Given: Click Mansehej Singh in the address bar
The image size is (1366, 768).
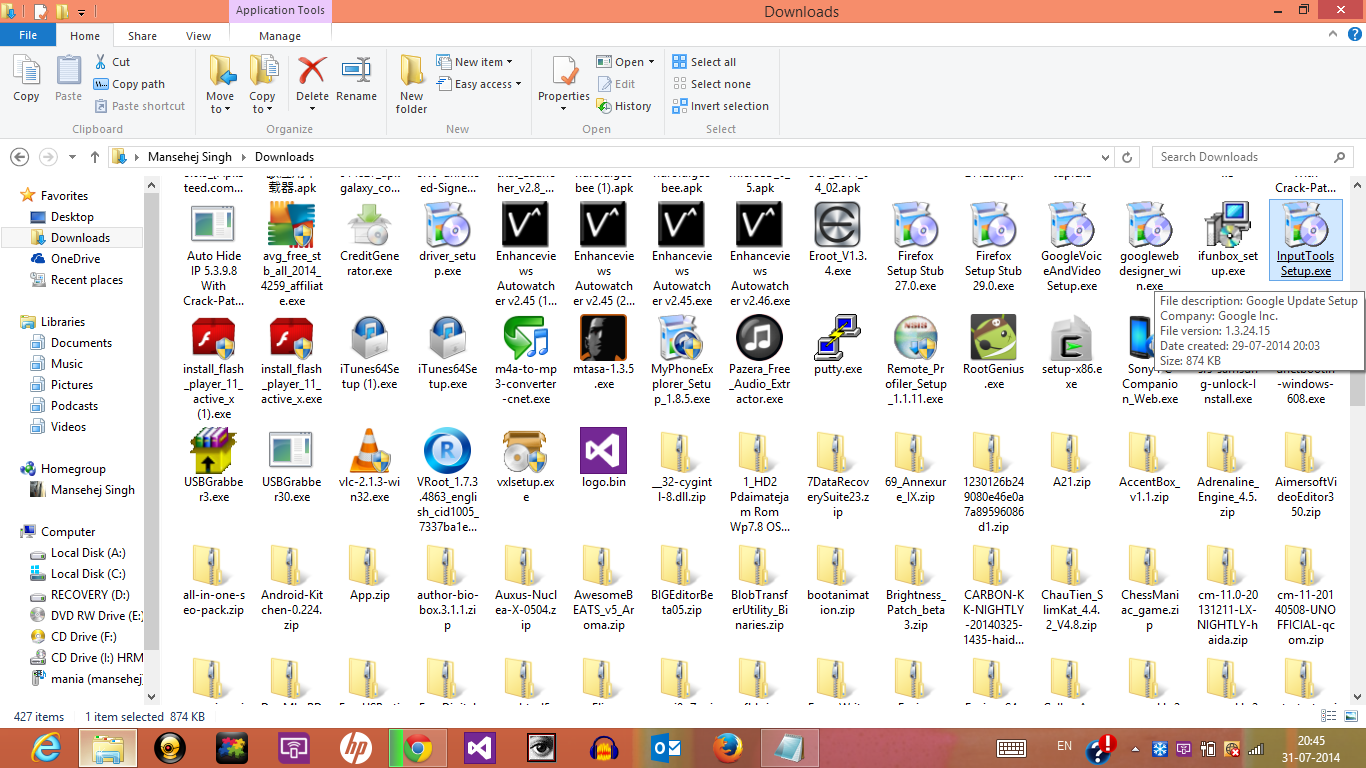Looking at the screenshot, I should (190, 157).
